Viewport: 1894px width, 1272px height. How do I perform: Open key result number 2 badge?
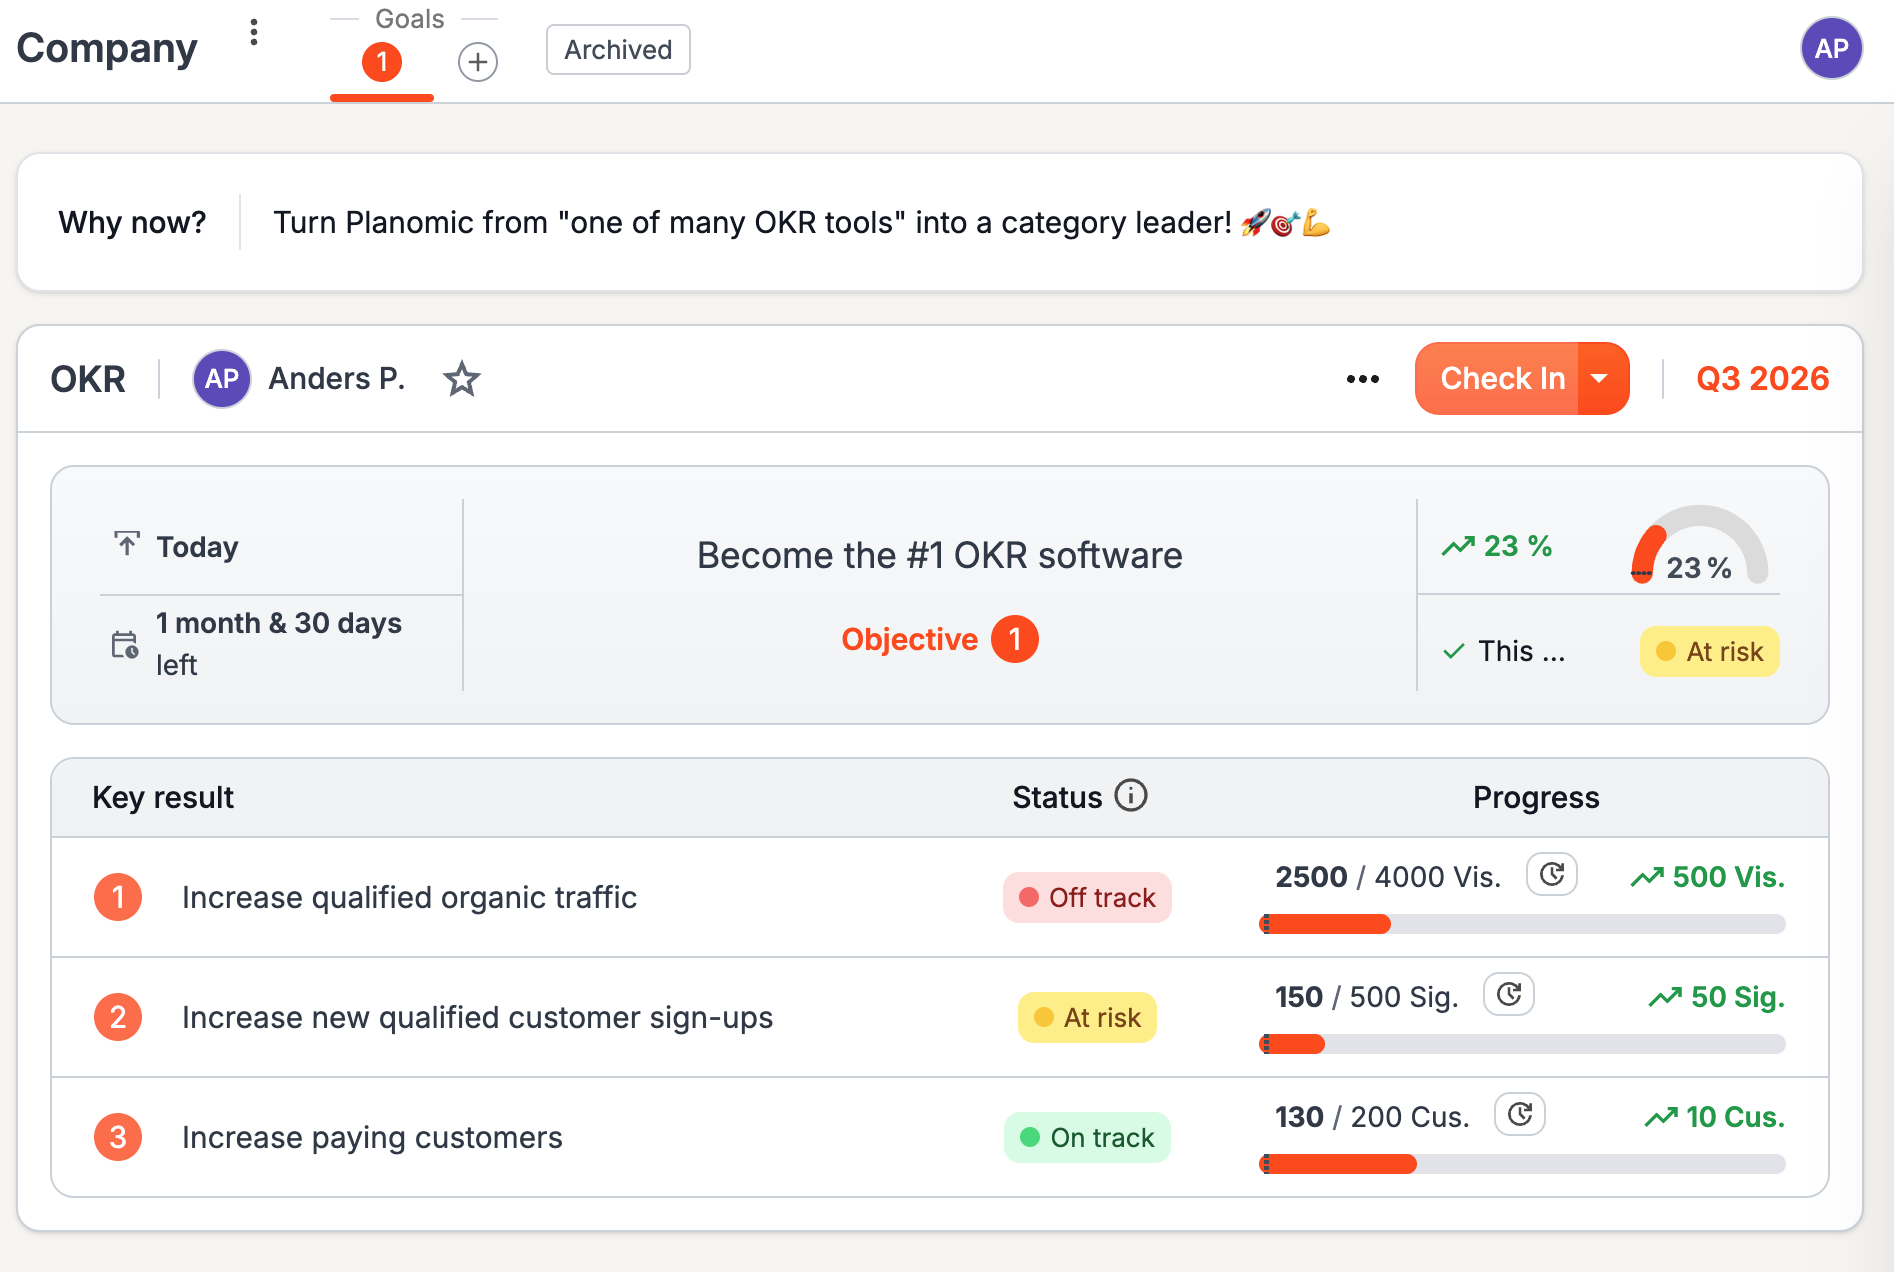118,1017
